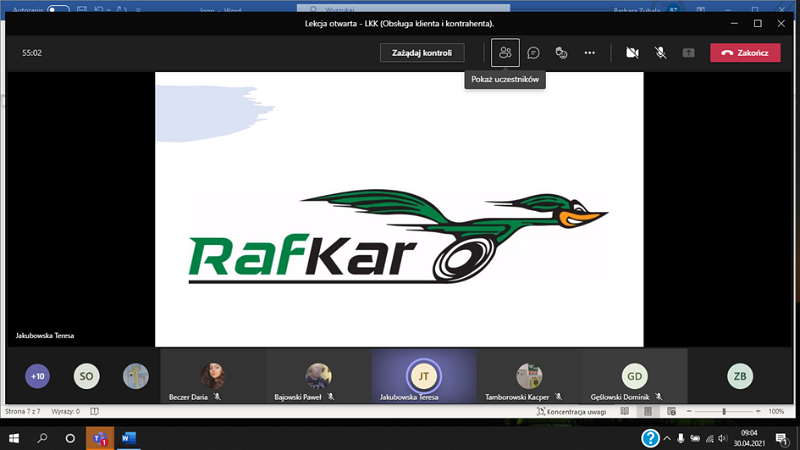Expand hidden system tray icons chevron

(x=667, y=438)
